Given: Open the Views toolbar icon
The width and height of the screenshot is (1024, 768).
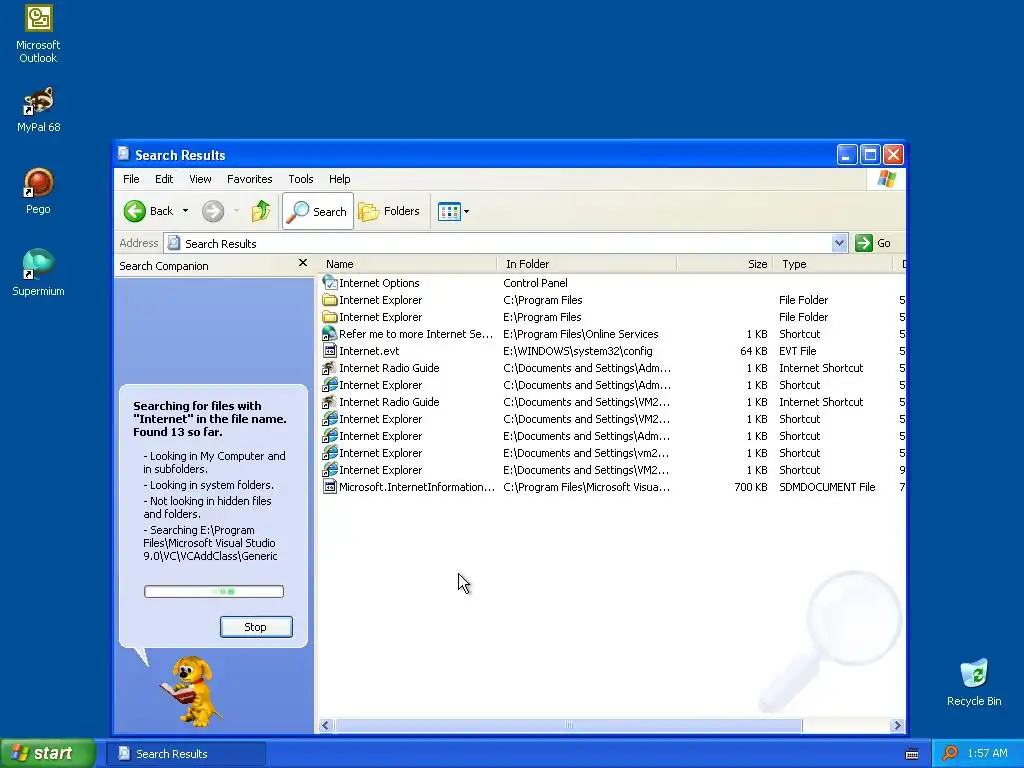Looking at the screenshot, I should (449, 212).
